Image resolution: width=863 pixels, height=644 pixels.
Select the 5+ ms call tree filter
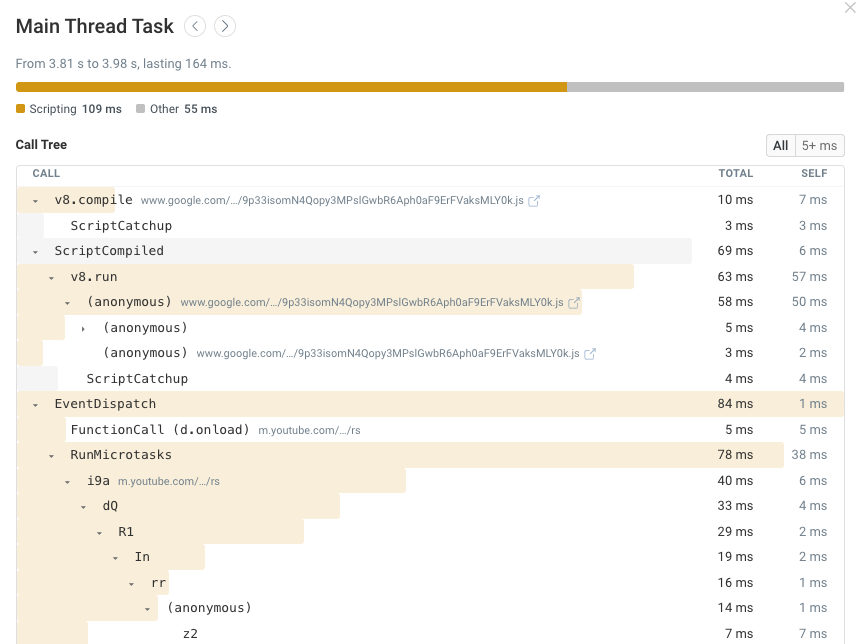tap(819, 146)
